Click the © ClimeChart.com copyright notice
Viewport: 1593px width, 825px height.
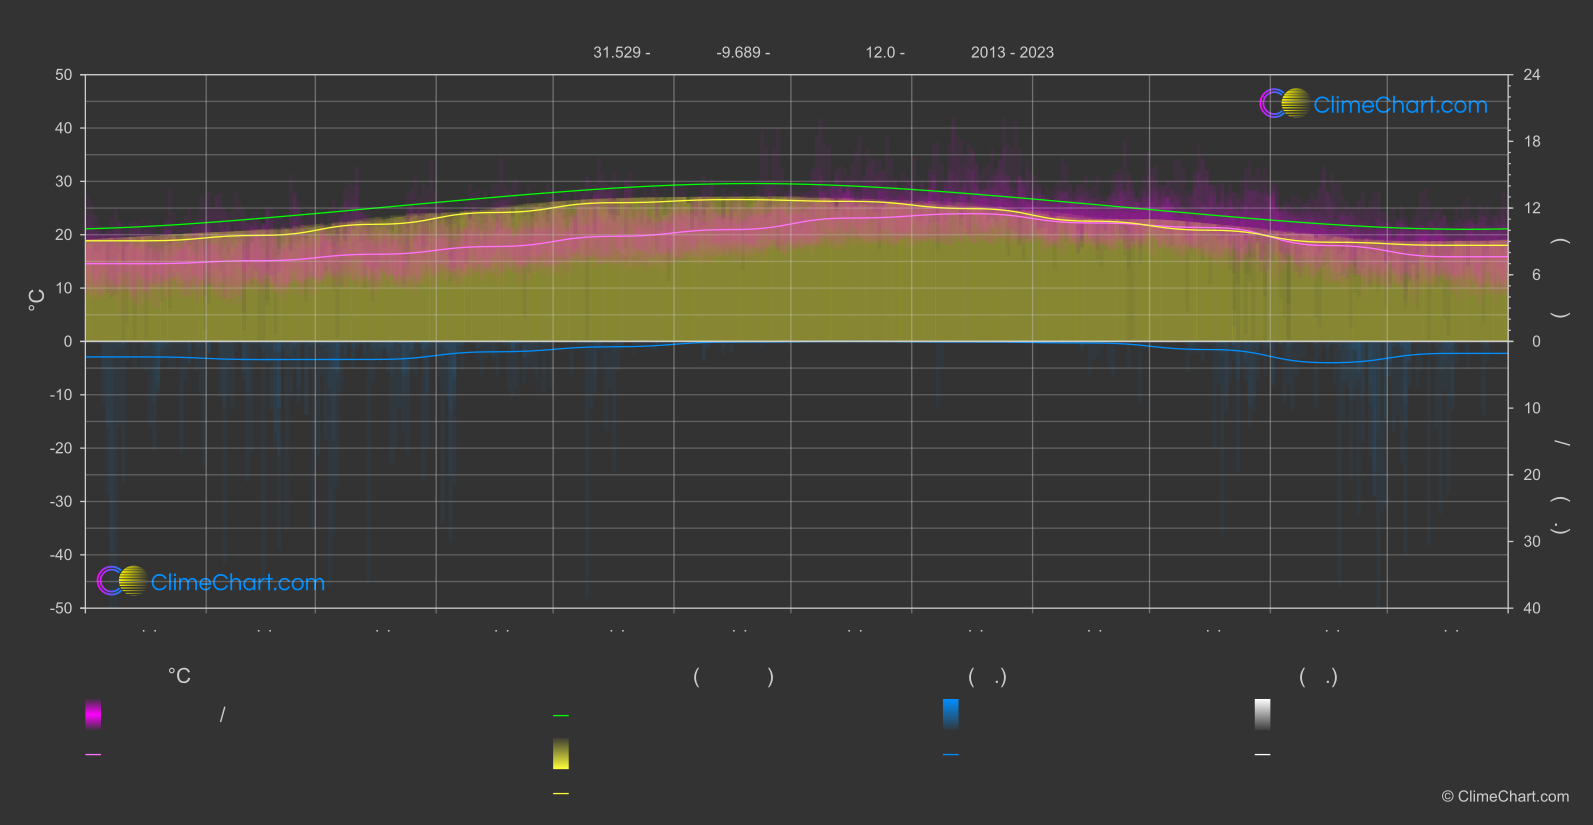(x=1505, y=797)
